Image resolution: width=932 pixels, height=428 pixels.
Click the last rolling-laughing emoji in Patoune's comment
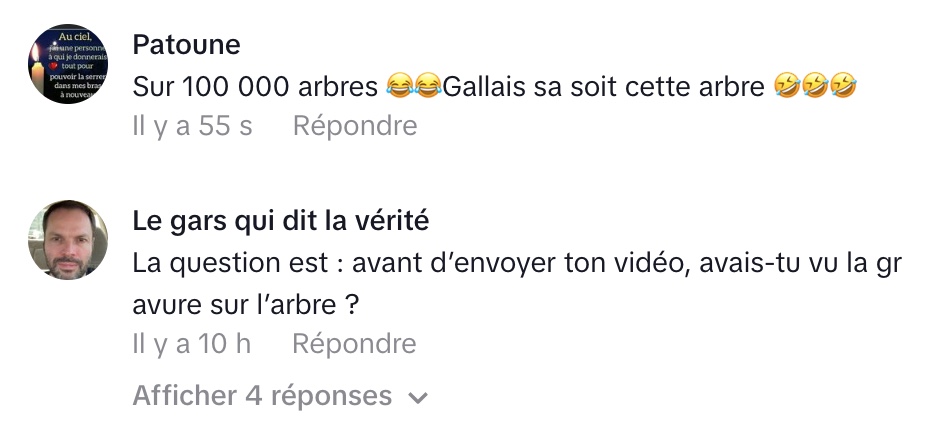pos(843,86)
